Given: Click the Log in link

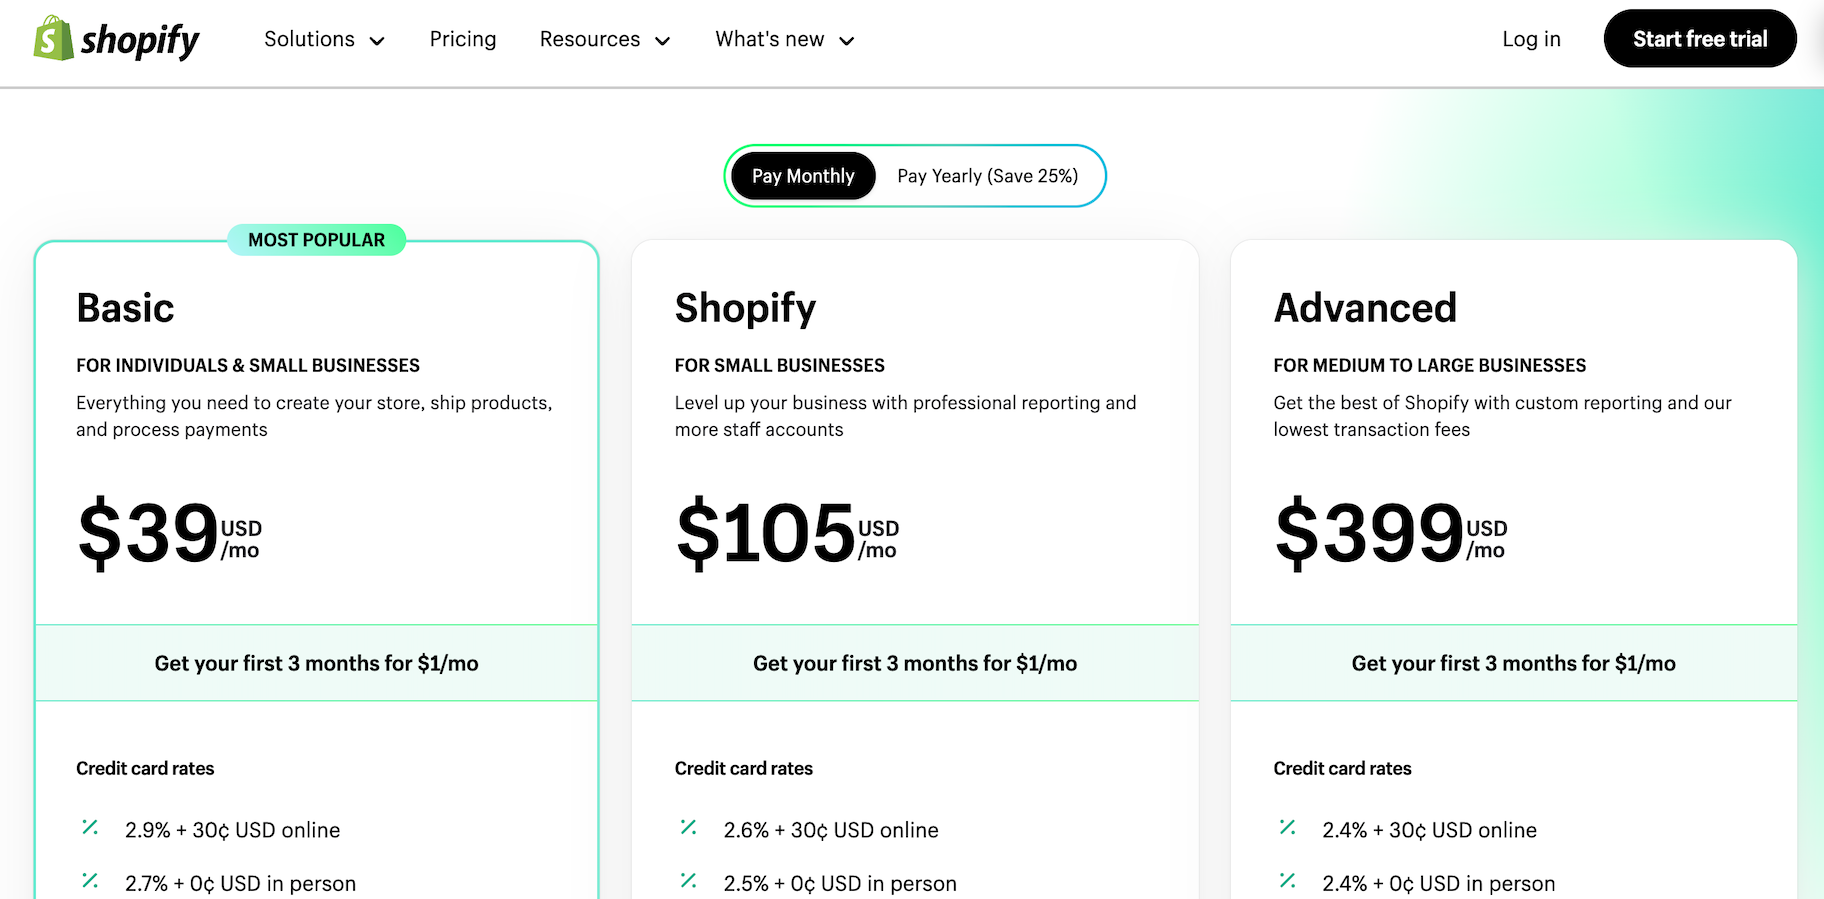Looking at the screenshot, I should [1531, 39].
